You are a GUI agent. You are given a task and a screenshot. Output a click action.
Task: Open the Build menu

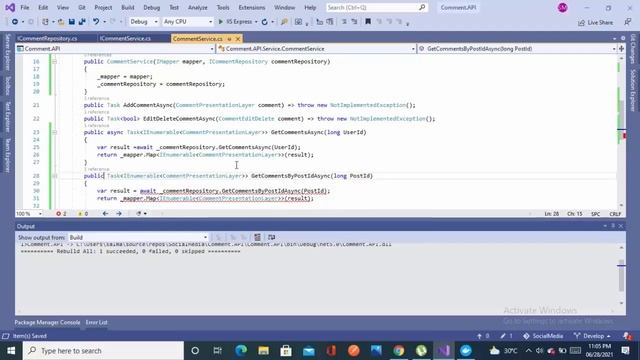pos(128,7)
